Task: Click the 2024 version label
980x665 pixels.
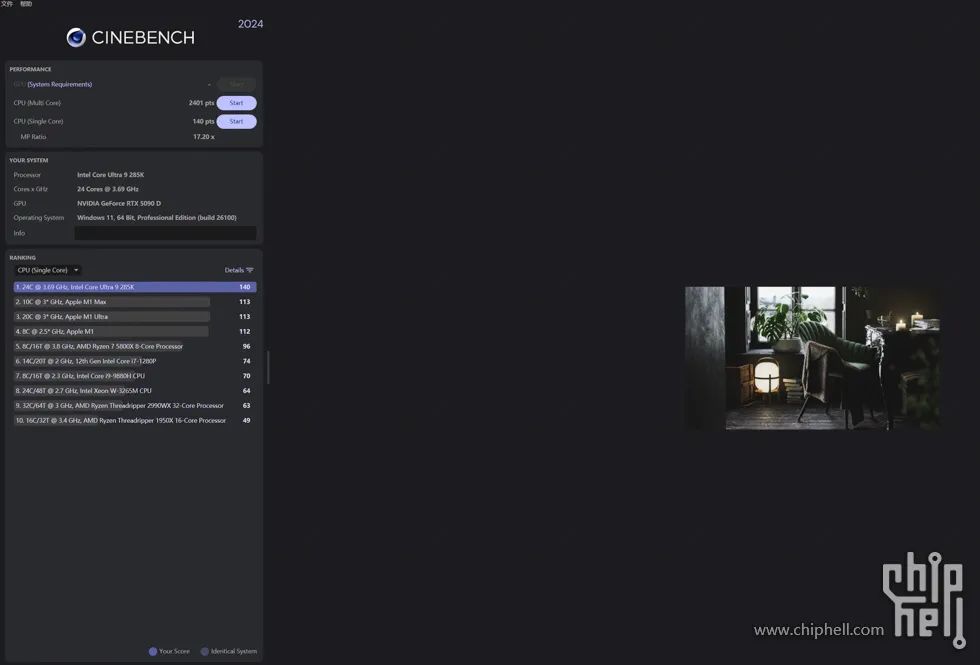Action: tap(251, 24)
